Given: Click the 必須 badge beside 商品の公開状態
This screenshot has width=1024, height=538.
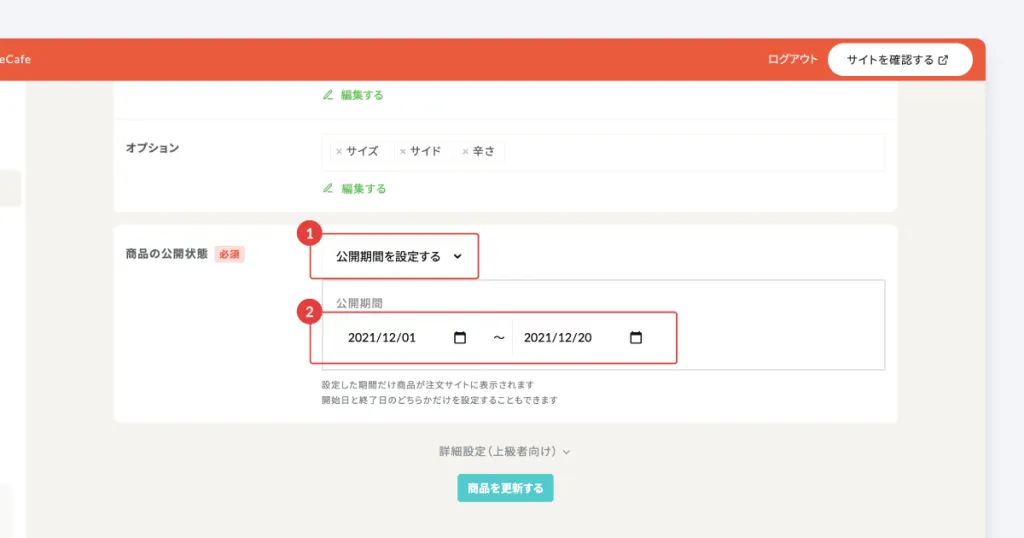Looking at the screenshot, I should (x=229, y=255).
